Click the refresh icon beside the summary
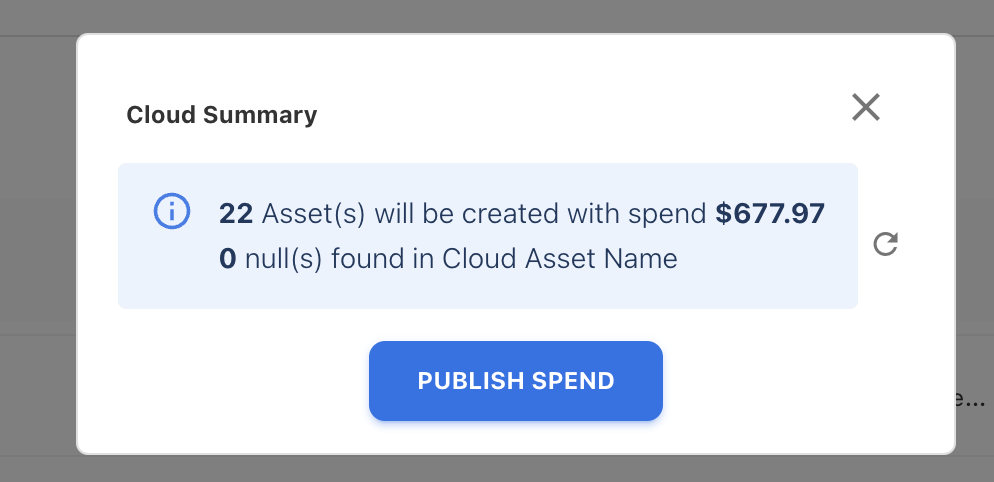Image resolution: width=994 pixels, height=482 pixels. [885, 244]
